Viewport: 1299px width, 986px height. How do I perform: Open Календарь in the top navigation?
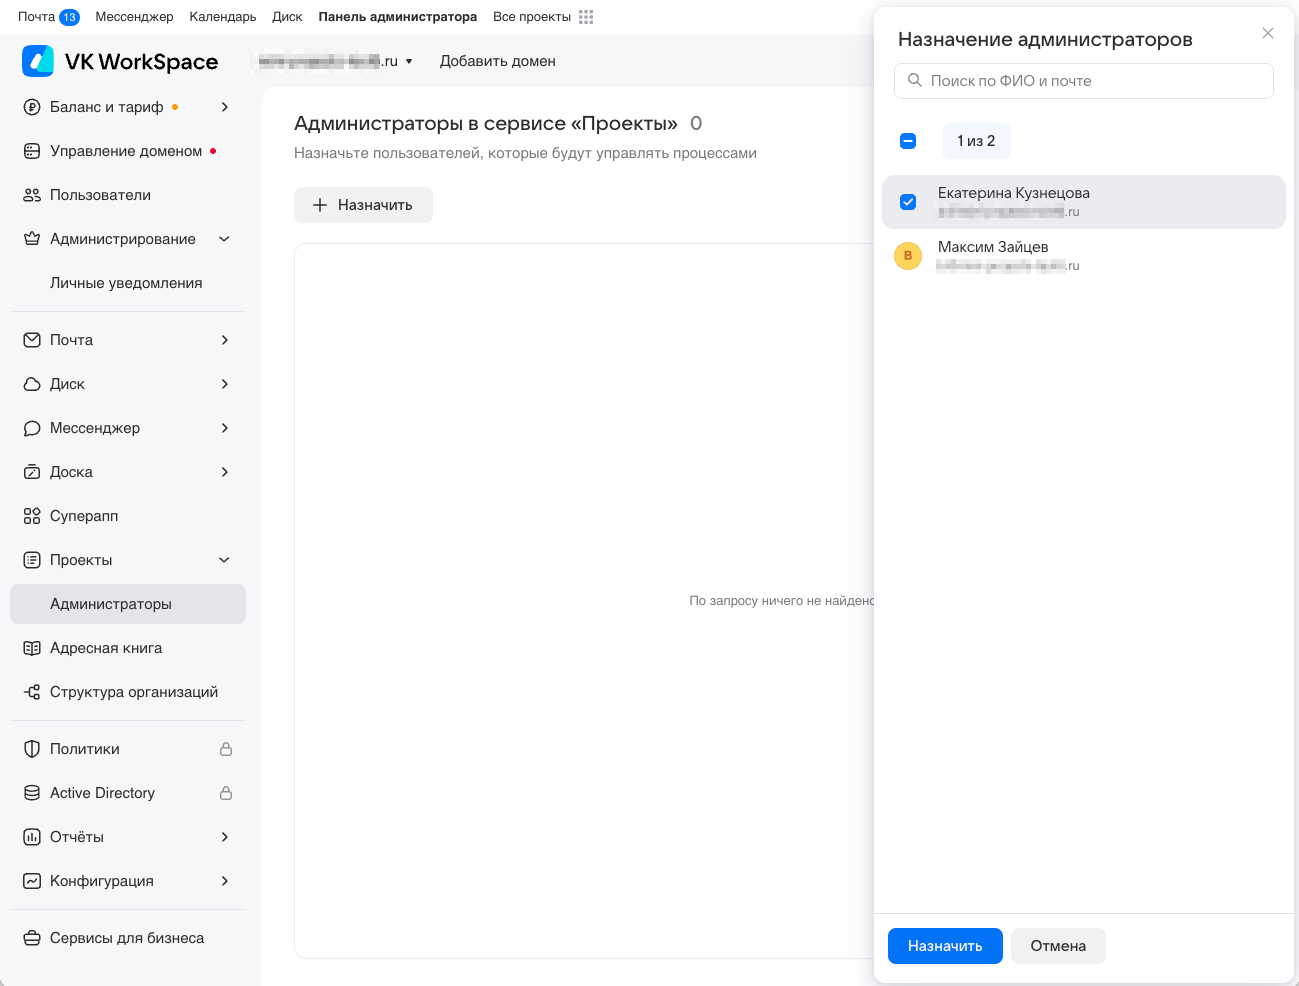(222, 17)
